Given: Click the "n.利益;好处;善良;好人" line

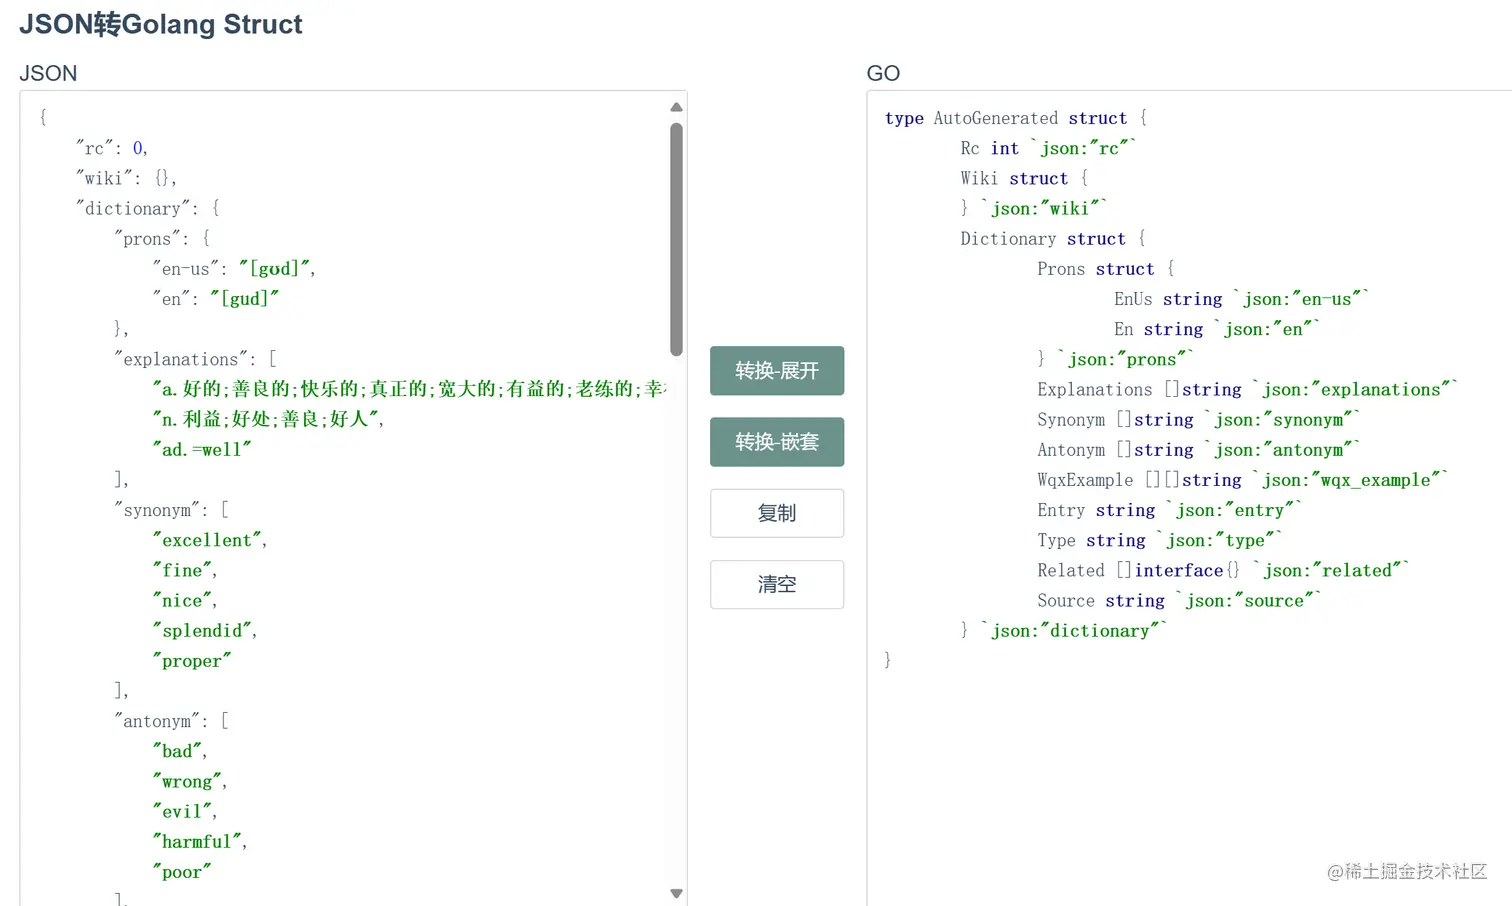Looking at the screenshot, I should (268, 419).
